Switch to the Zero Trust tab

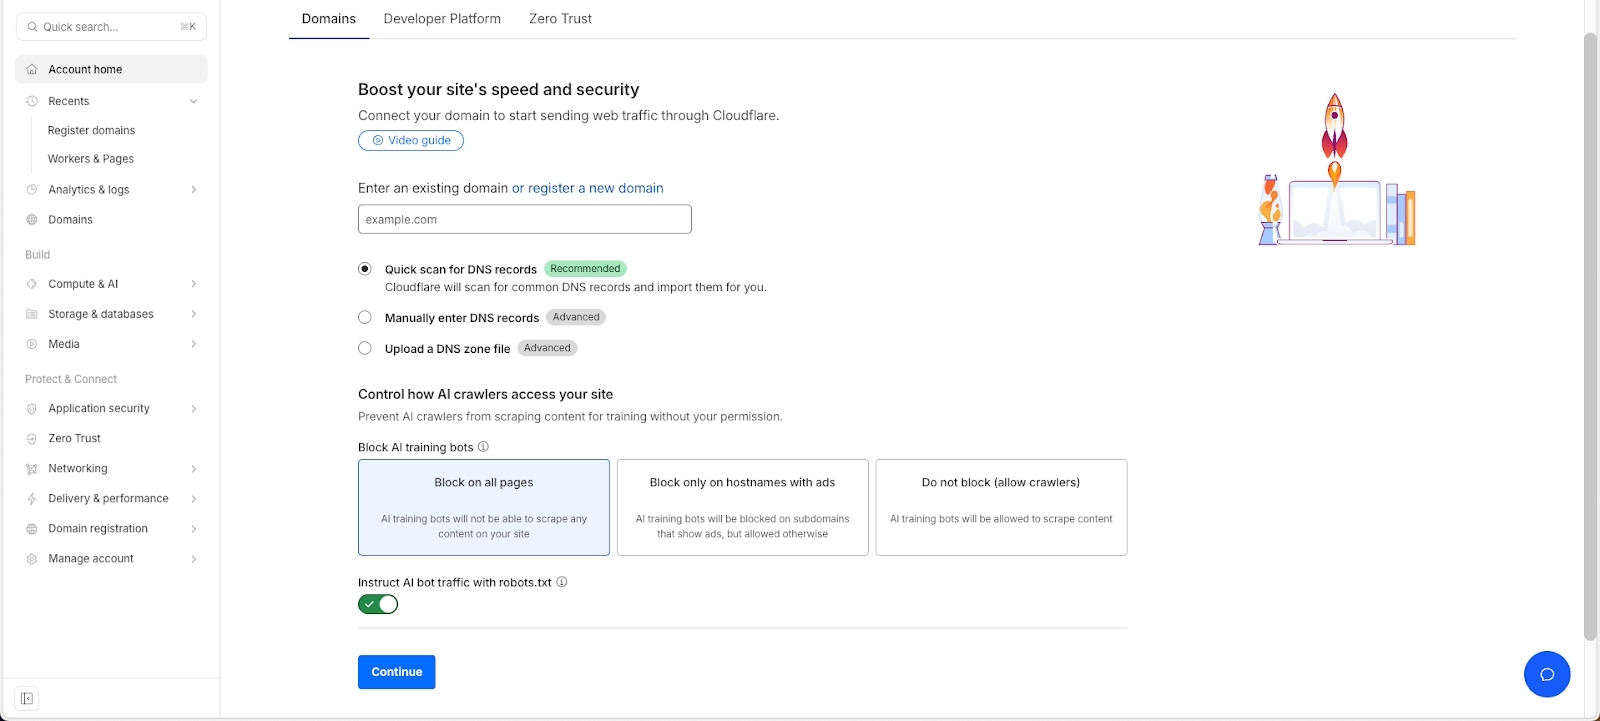point(560,19)
